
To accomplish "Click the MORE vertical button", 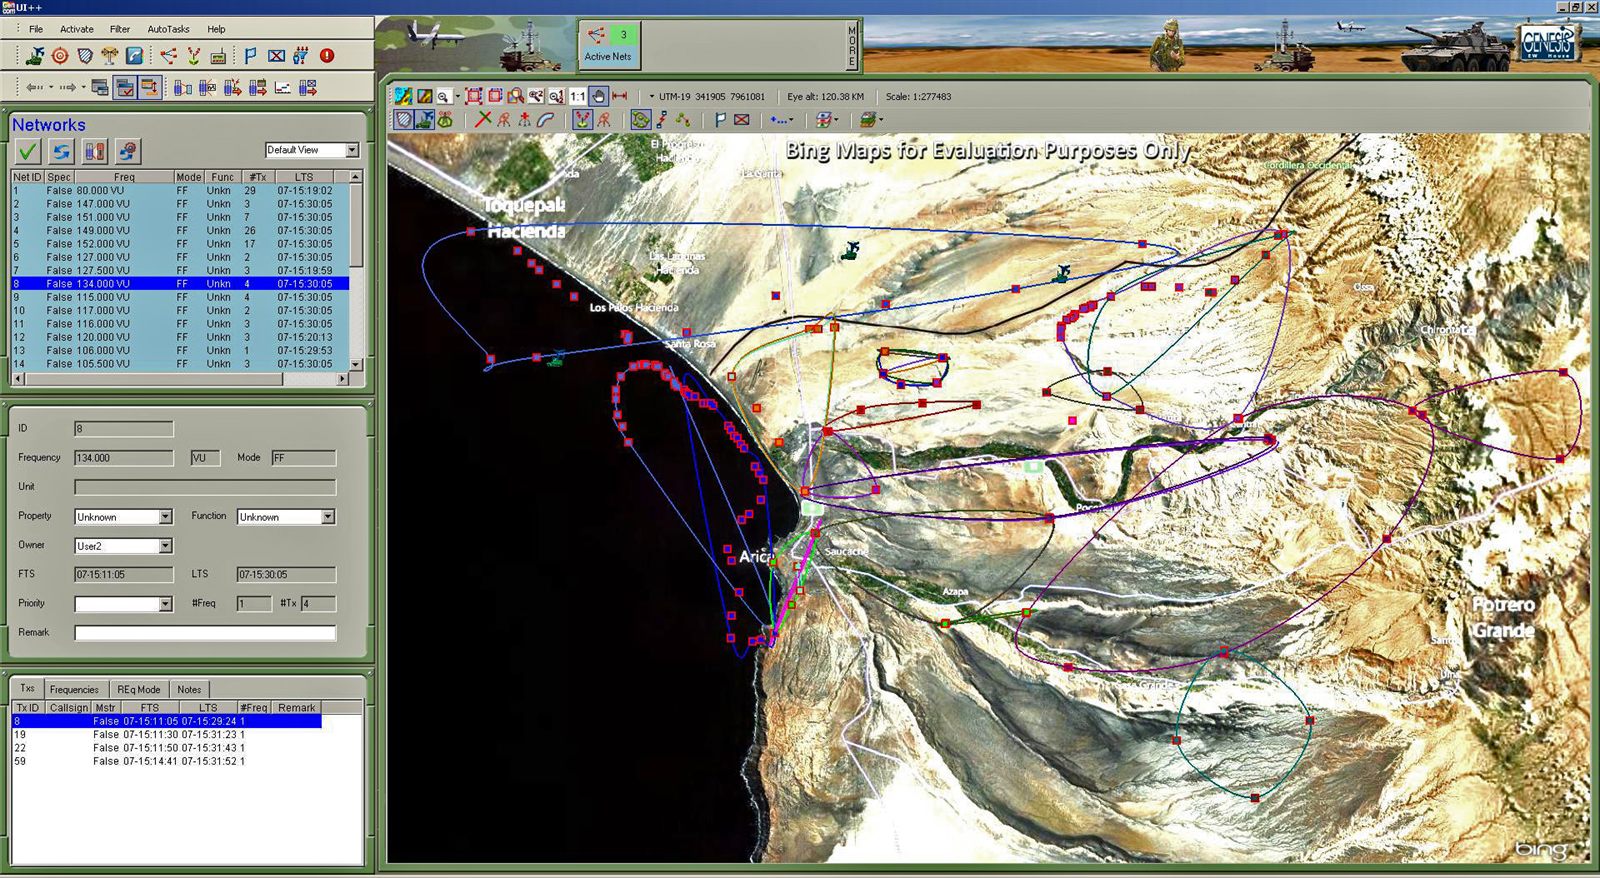I will [x=852, y=45].
